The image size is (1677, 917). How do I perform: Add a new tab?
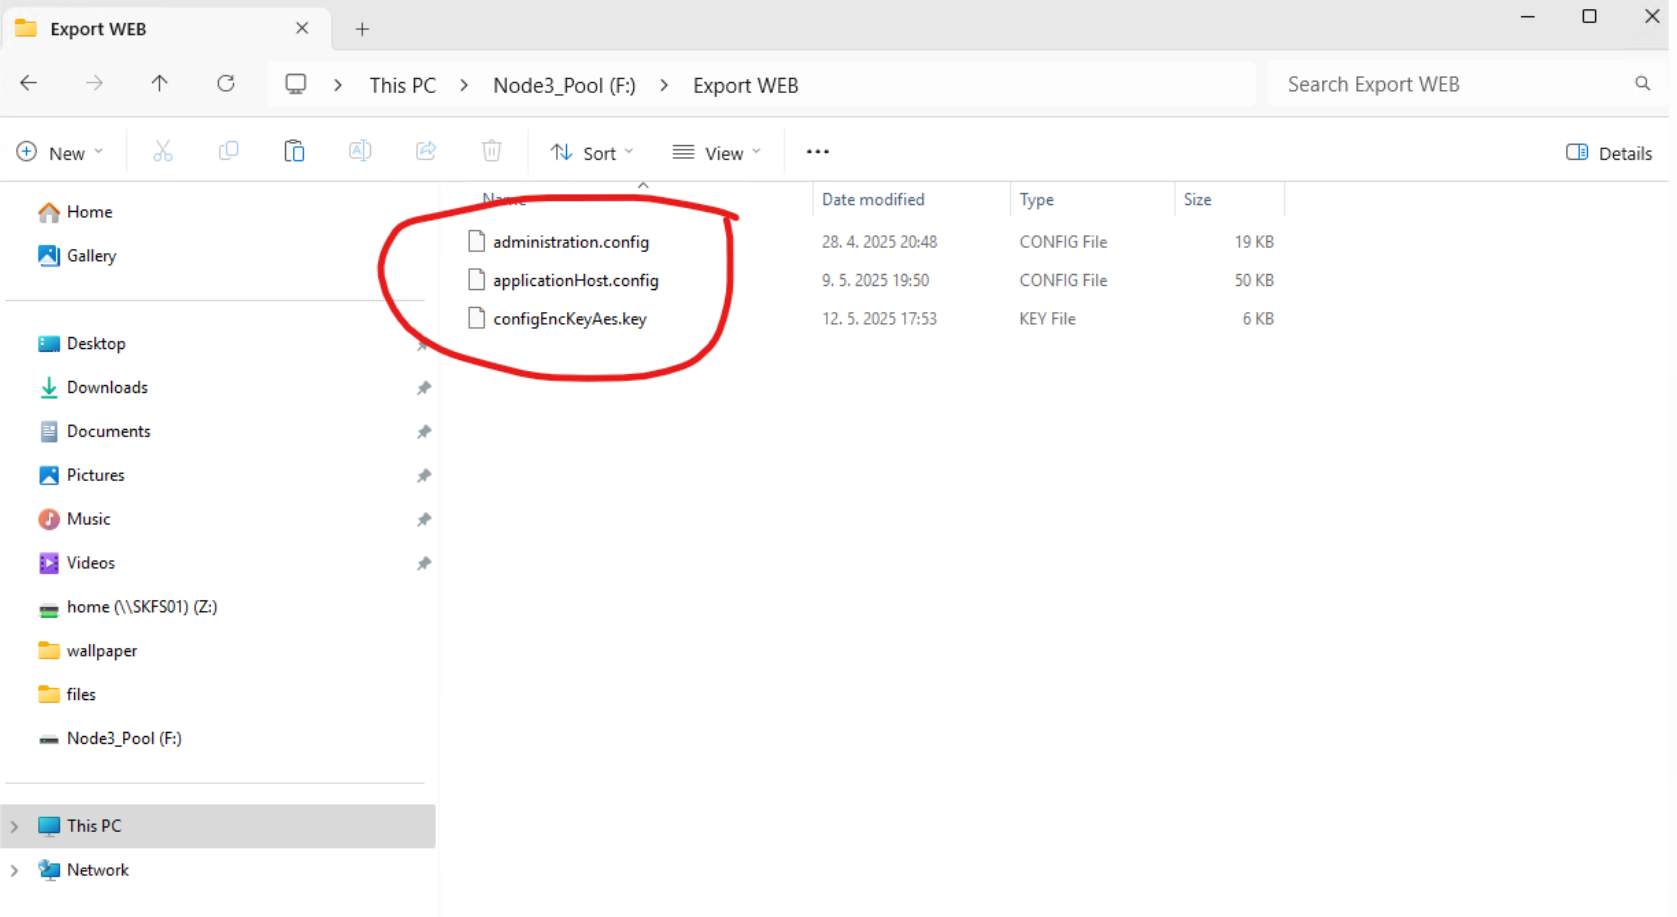[362, 29]
